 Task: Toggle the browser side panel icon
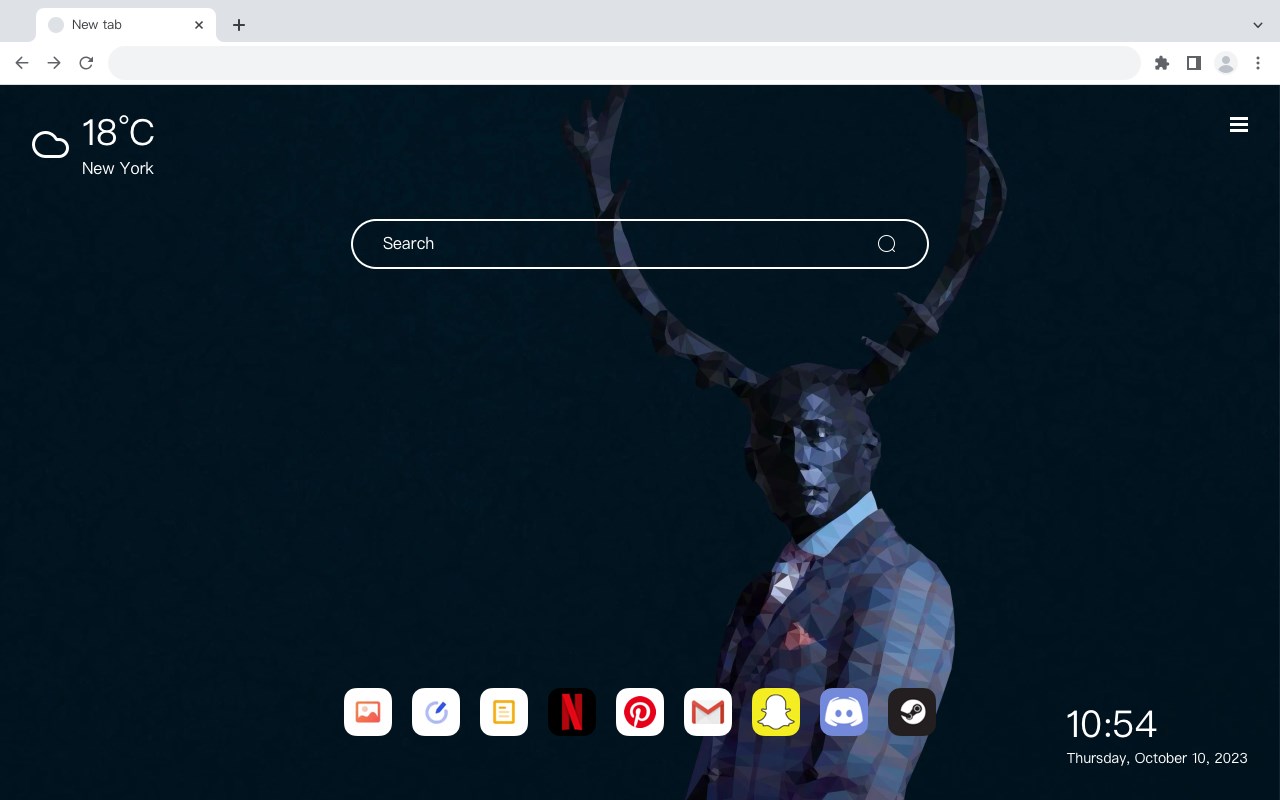point(1193,63)
